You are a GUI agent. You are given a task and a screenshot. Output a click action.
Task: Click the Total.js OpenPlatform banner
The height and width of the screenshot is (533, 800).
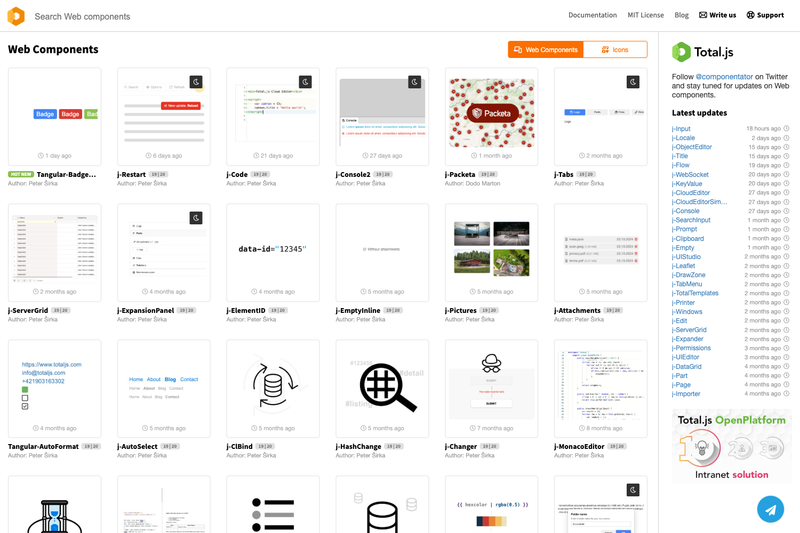tap(732, 446)
